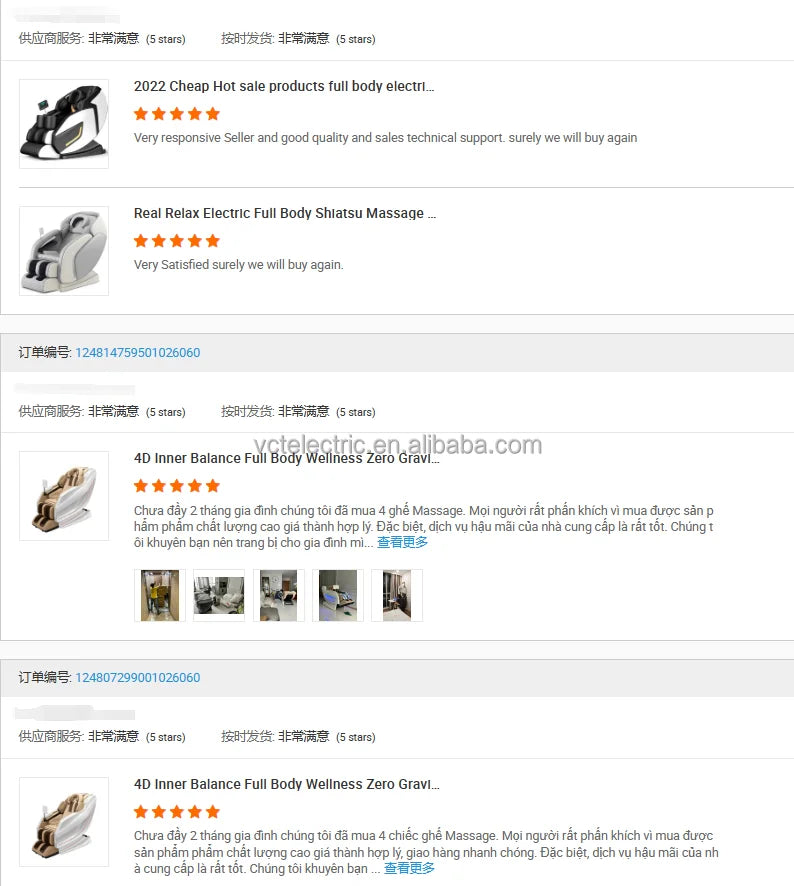Open 'Real Relax Electric Full Body Shiatsu' title

point(285,214)
